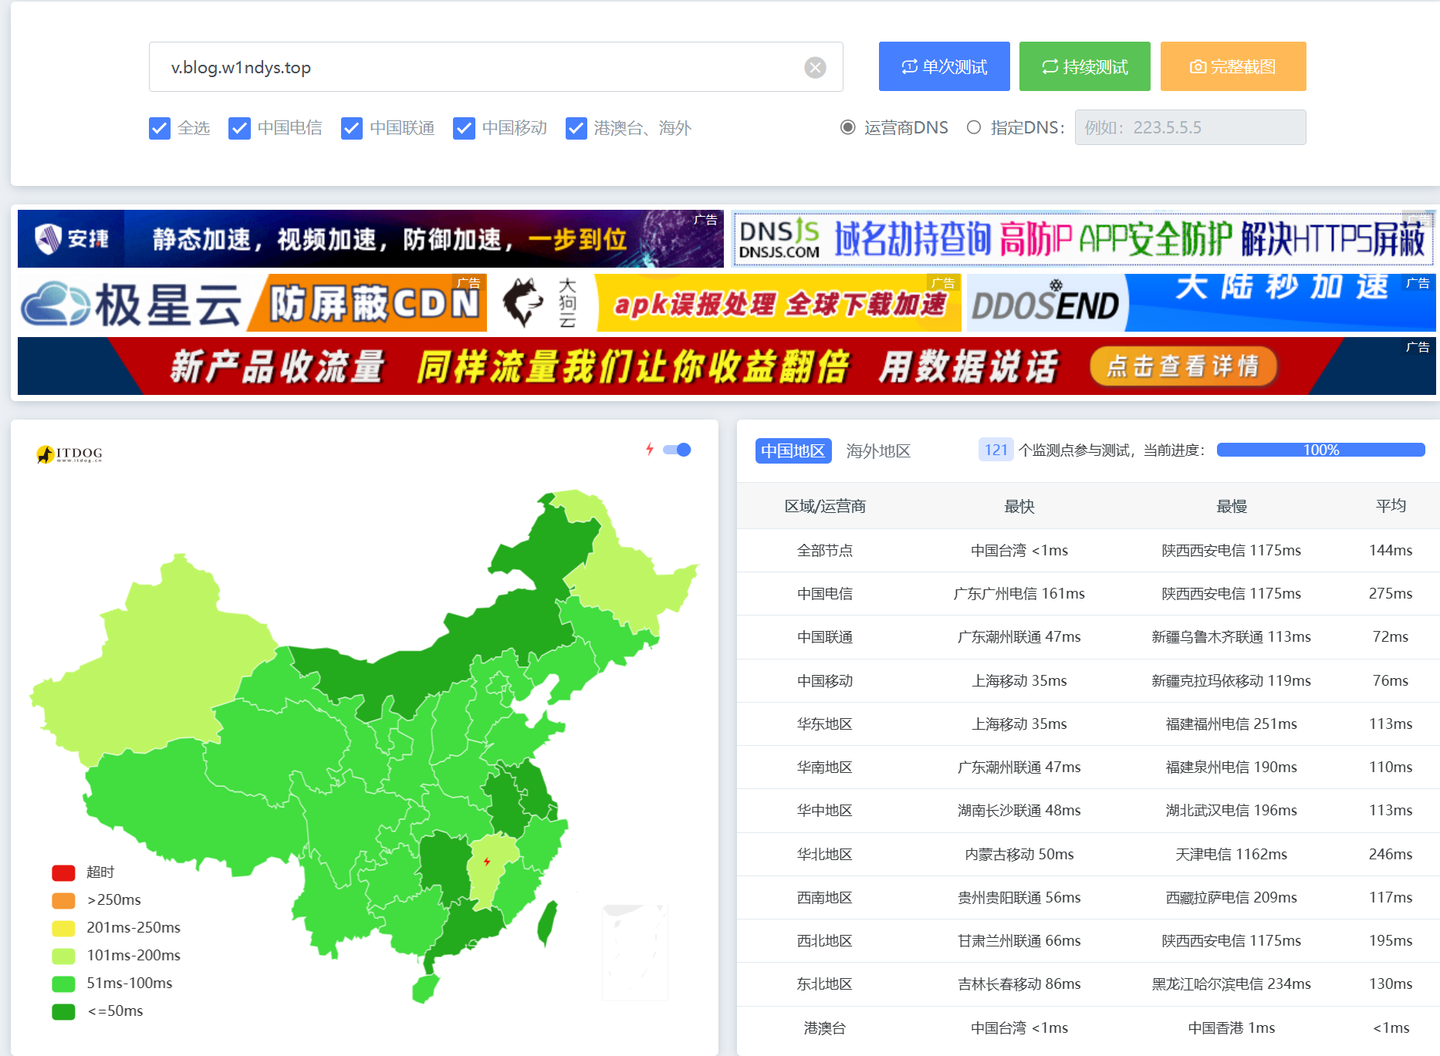This screenshot has height=1056, width=1440.
Task: Click the refresh icon on 单次测试 button
Action: 909,66
